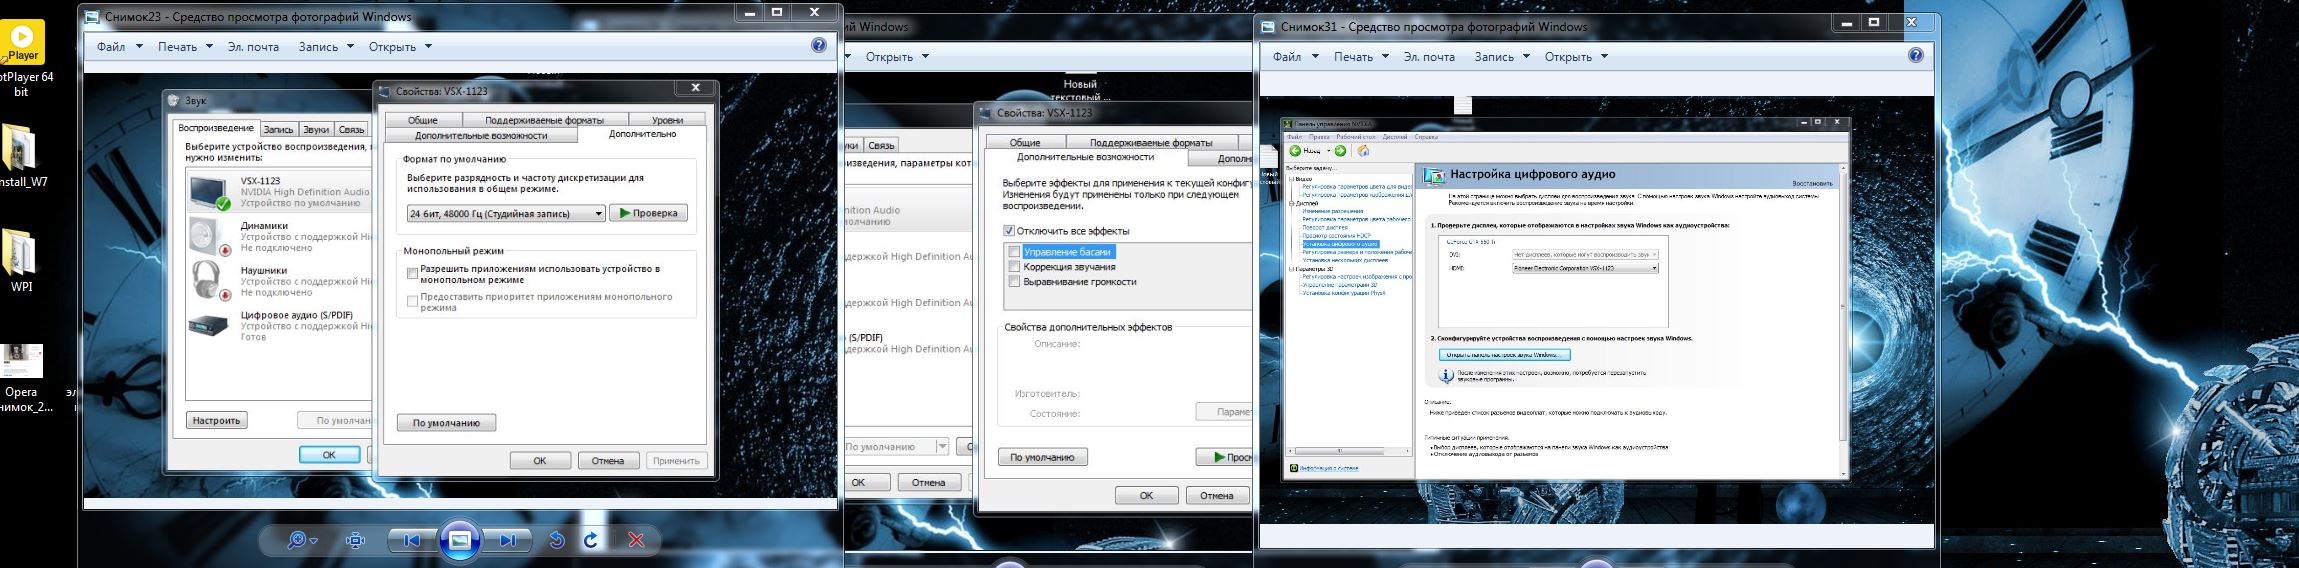Start the slideshow with the round center button
The width and height of the screenshot is (2299, 568).
[460, 540]
